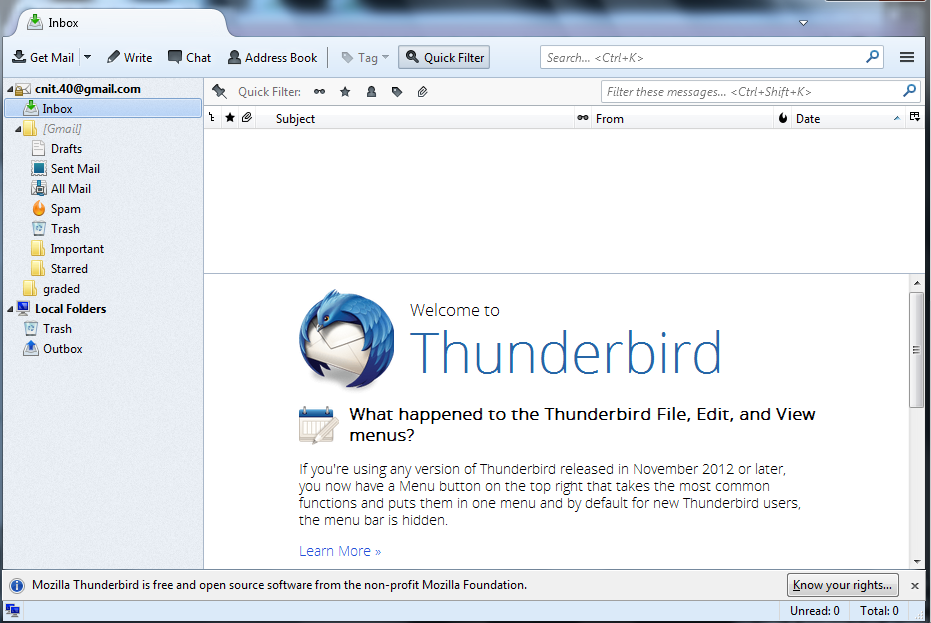Collapse the [Gmail] folder tree
Image resolution: width=931 pixels, height=623 pixels.
[x=18, y=129]
